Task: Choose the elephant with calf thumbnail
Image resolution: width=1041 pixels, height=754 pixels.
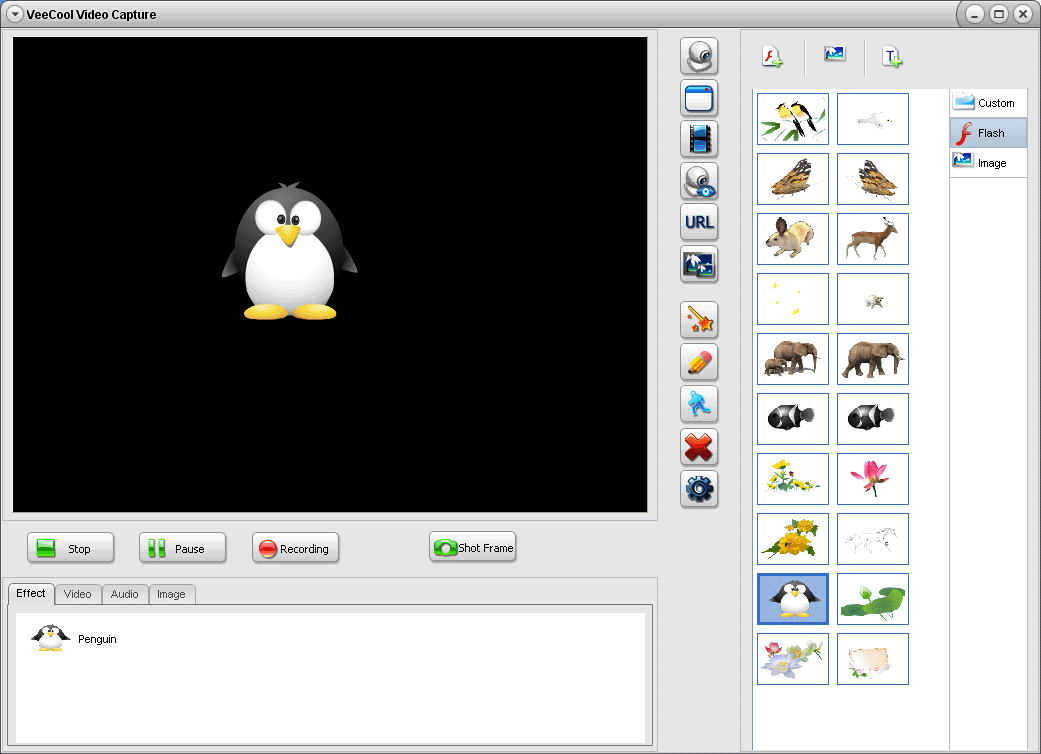Action: pyautogui.click(x=793, y=359)
